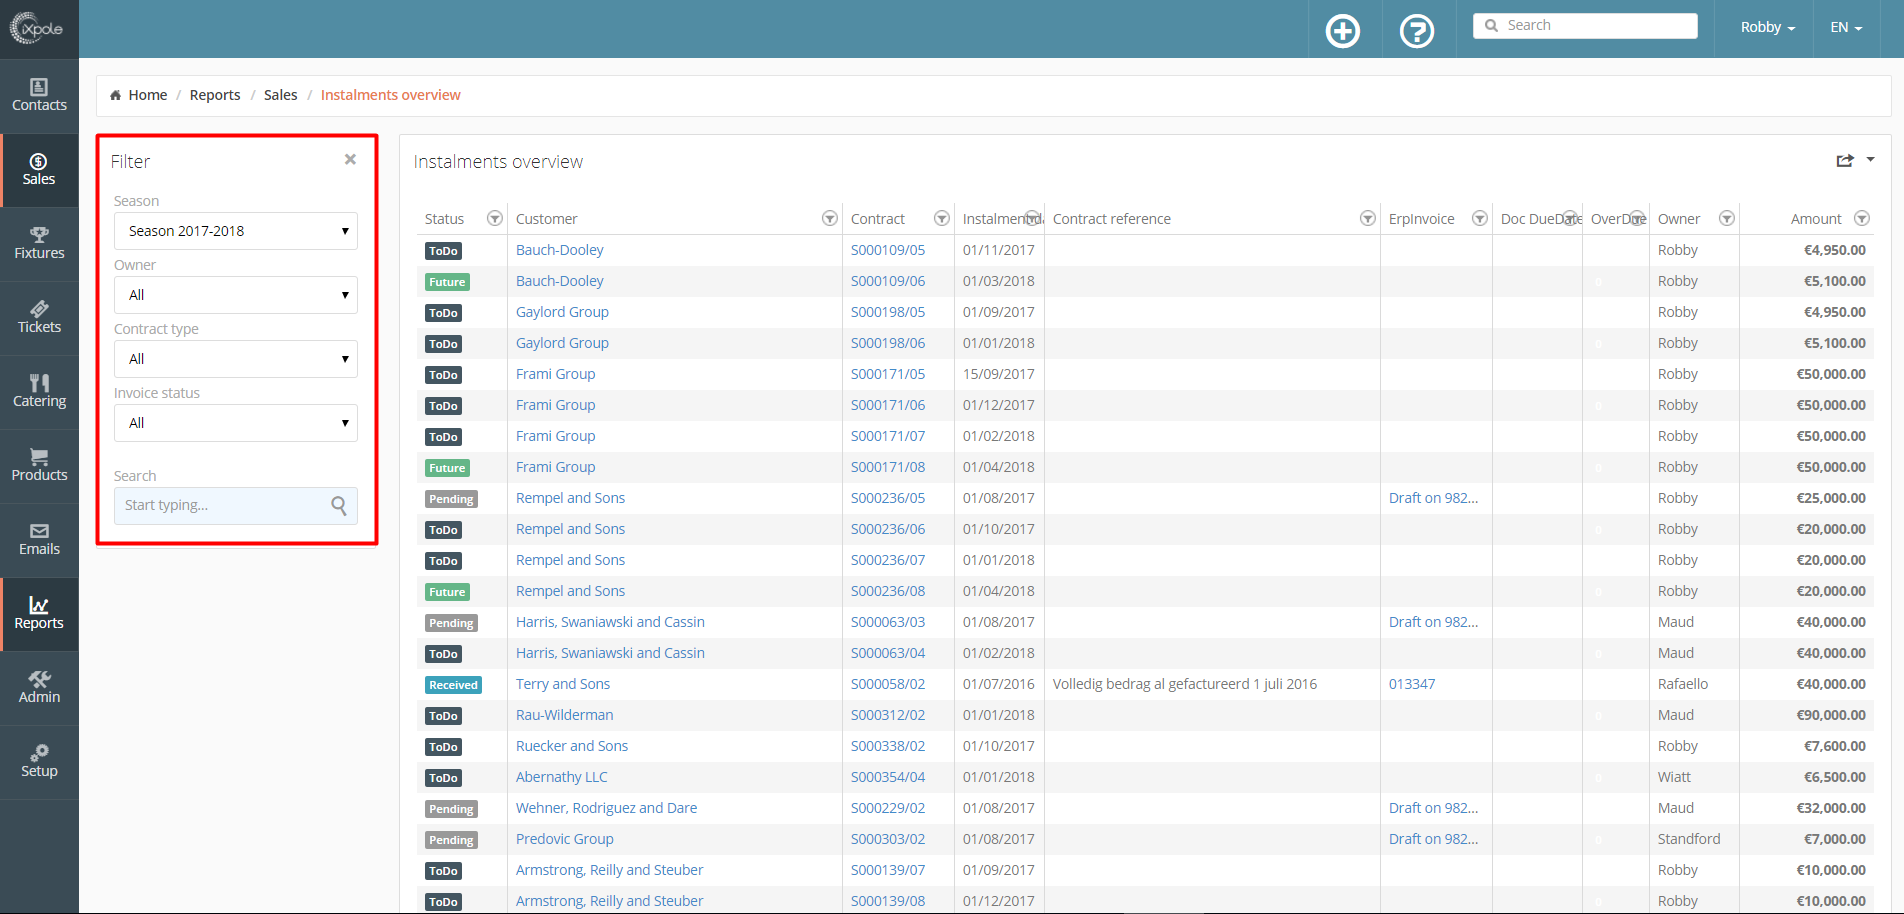Filter the Owner column
The image size is (1904, 914).
1726,218
